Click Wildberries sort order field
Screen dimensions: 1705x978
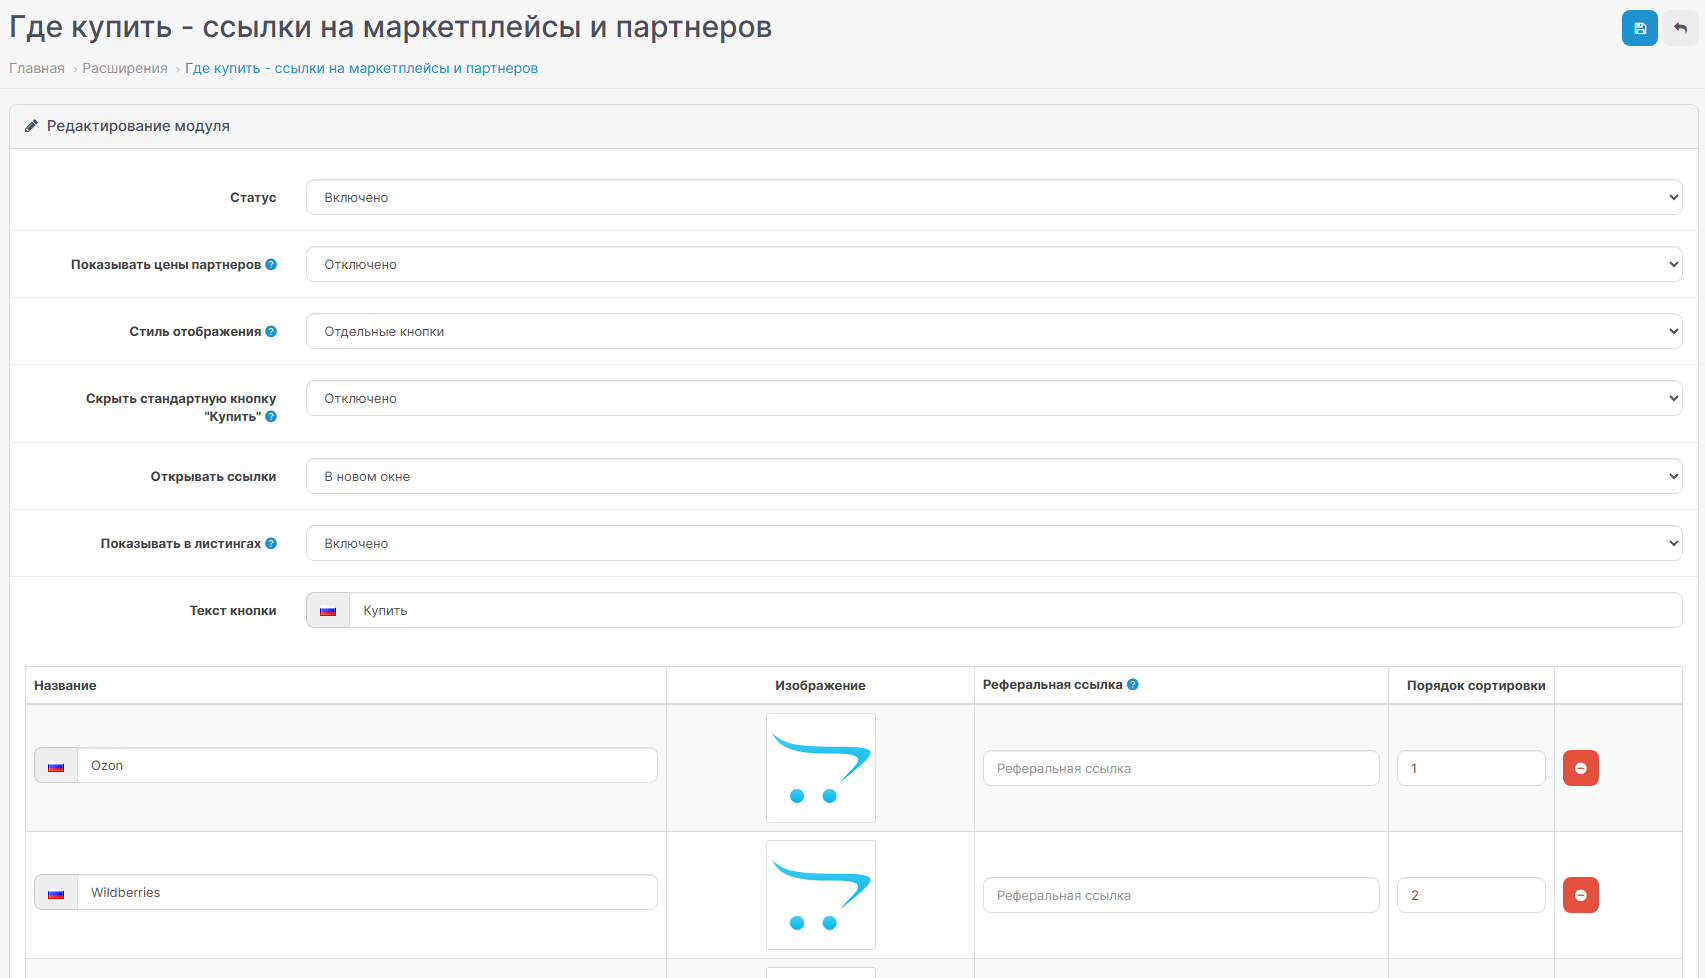pyautogui.click(x=1471, y=895)
